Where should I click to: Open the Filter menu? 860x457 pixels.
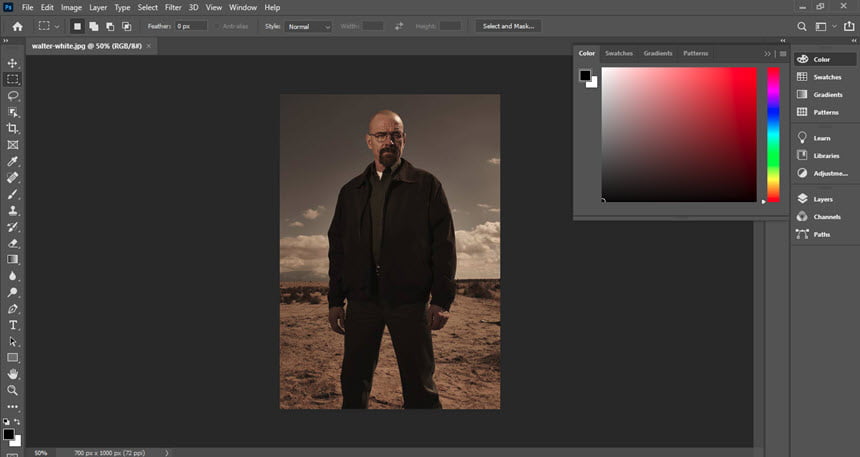[x=173, y=8]
